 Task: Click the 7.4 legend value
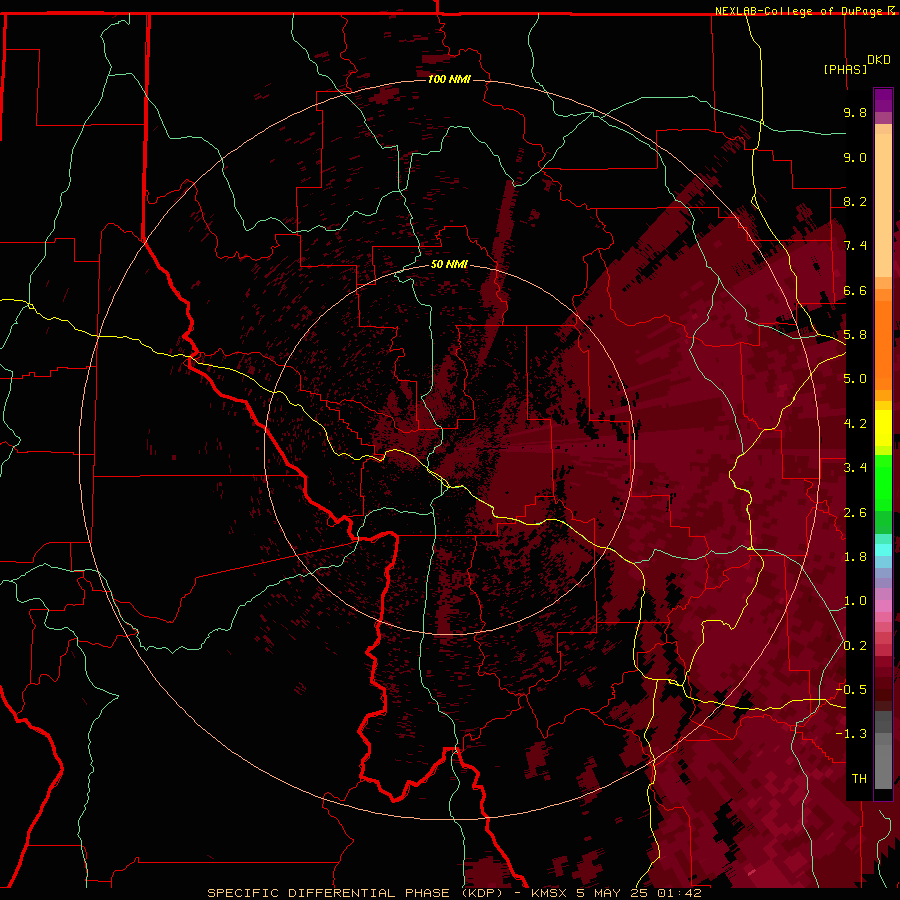855,246
